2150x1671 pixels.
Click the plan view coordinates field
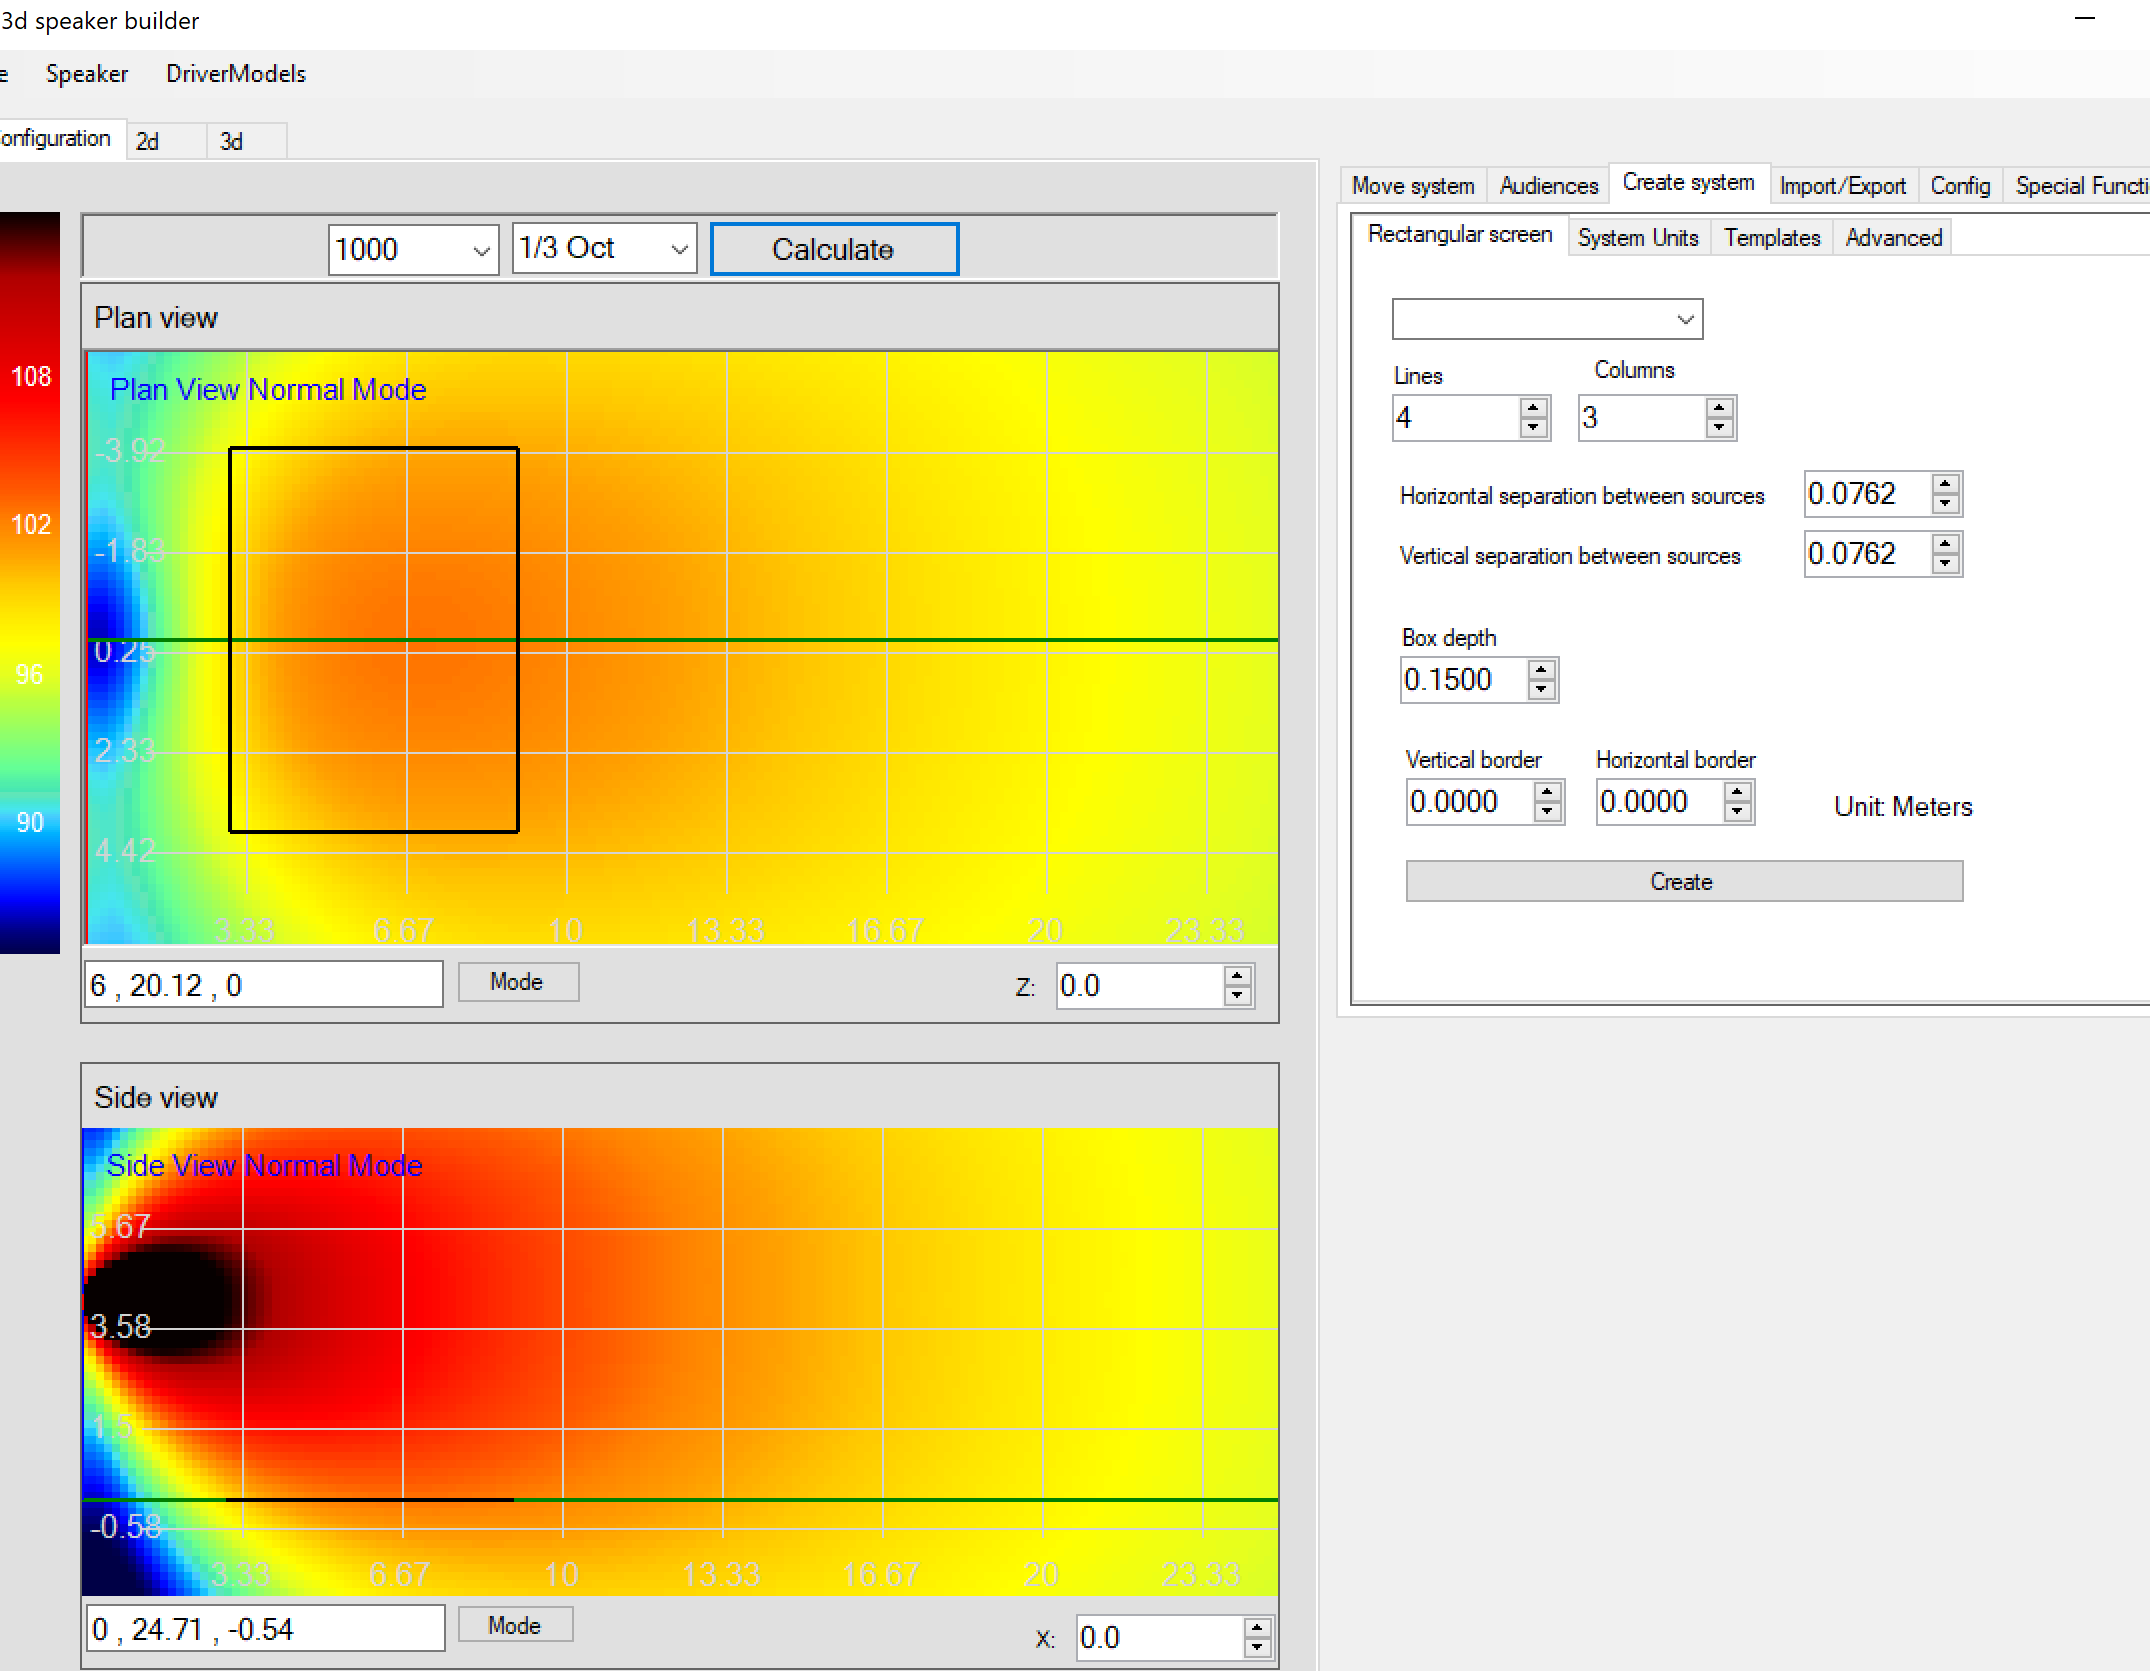pyautogui.click(x=264, y=985)
